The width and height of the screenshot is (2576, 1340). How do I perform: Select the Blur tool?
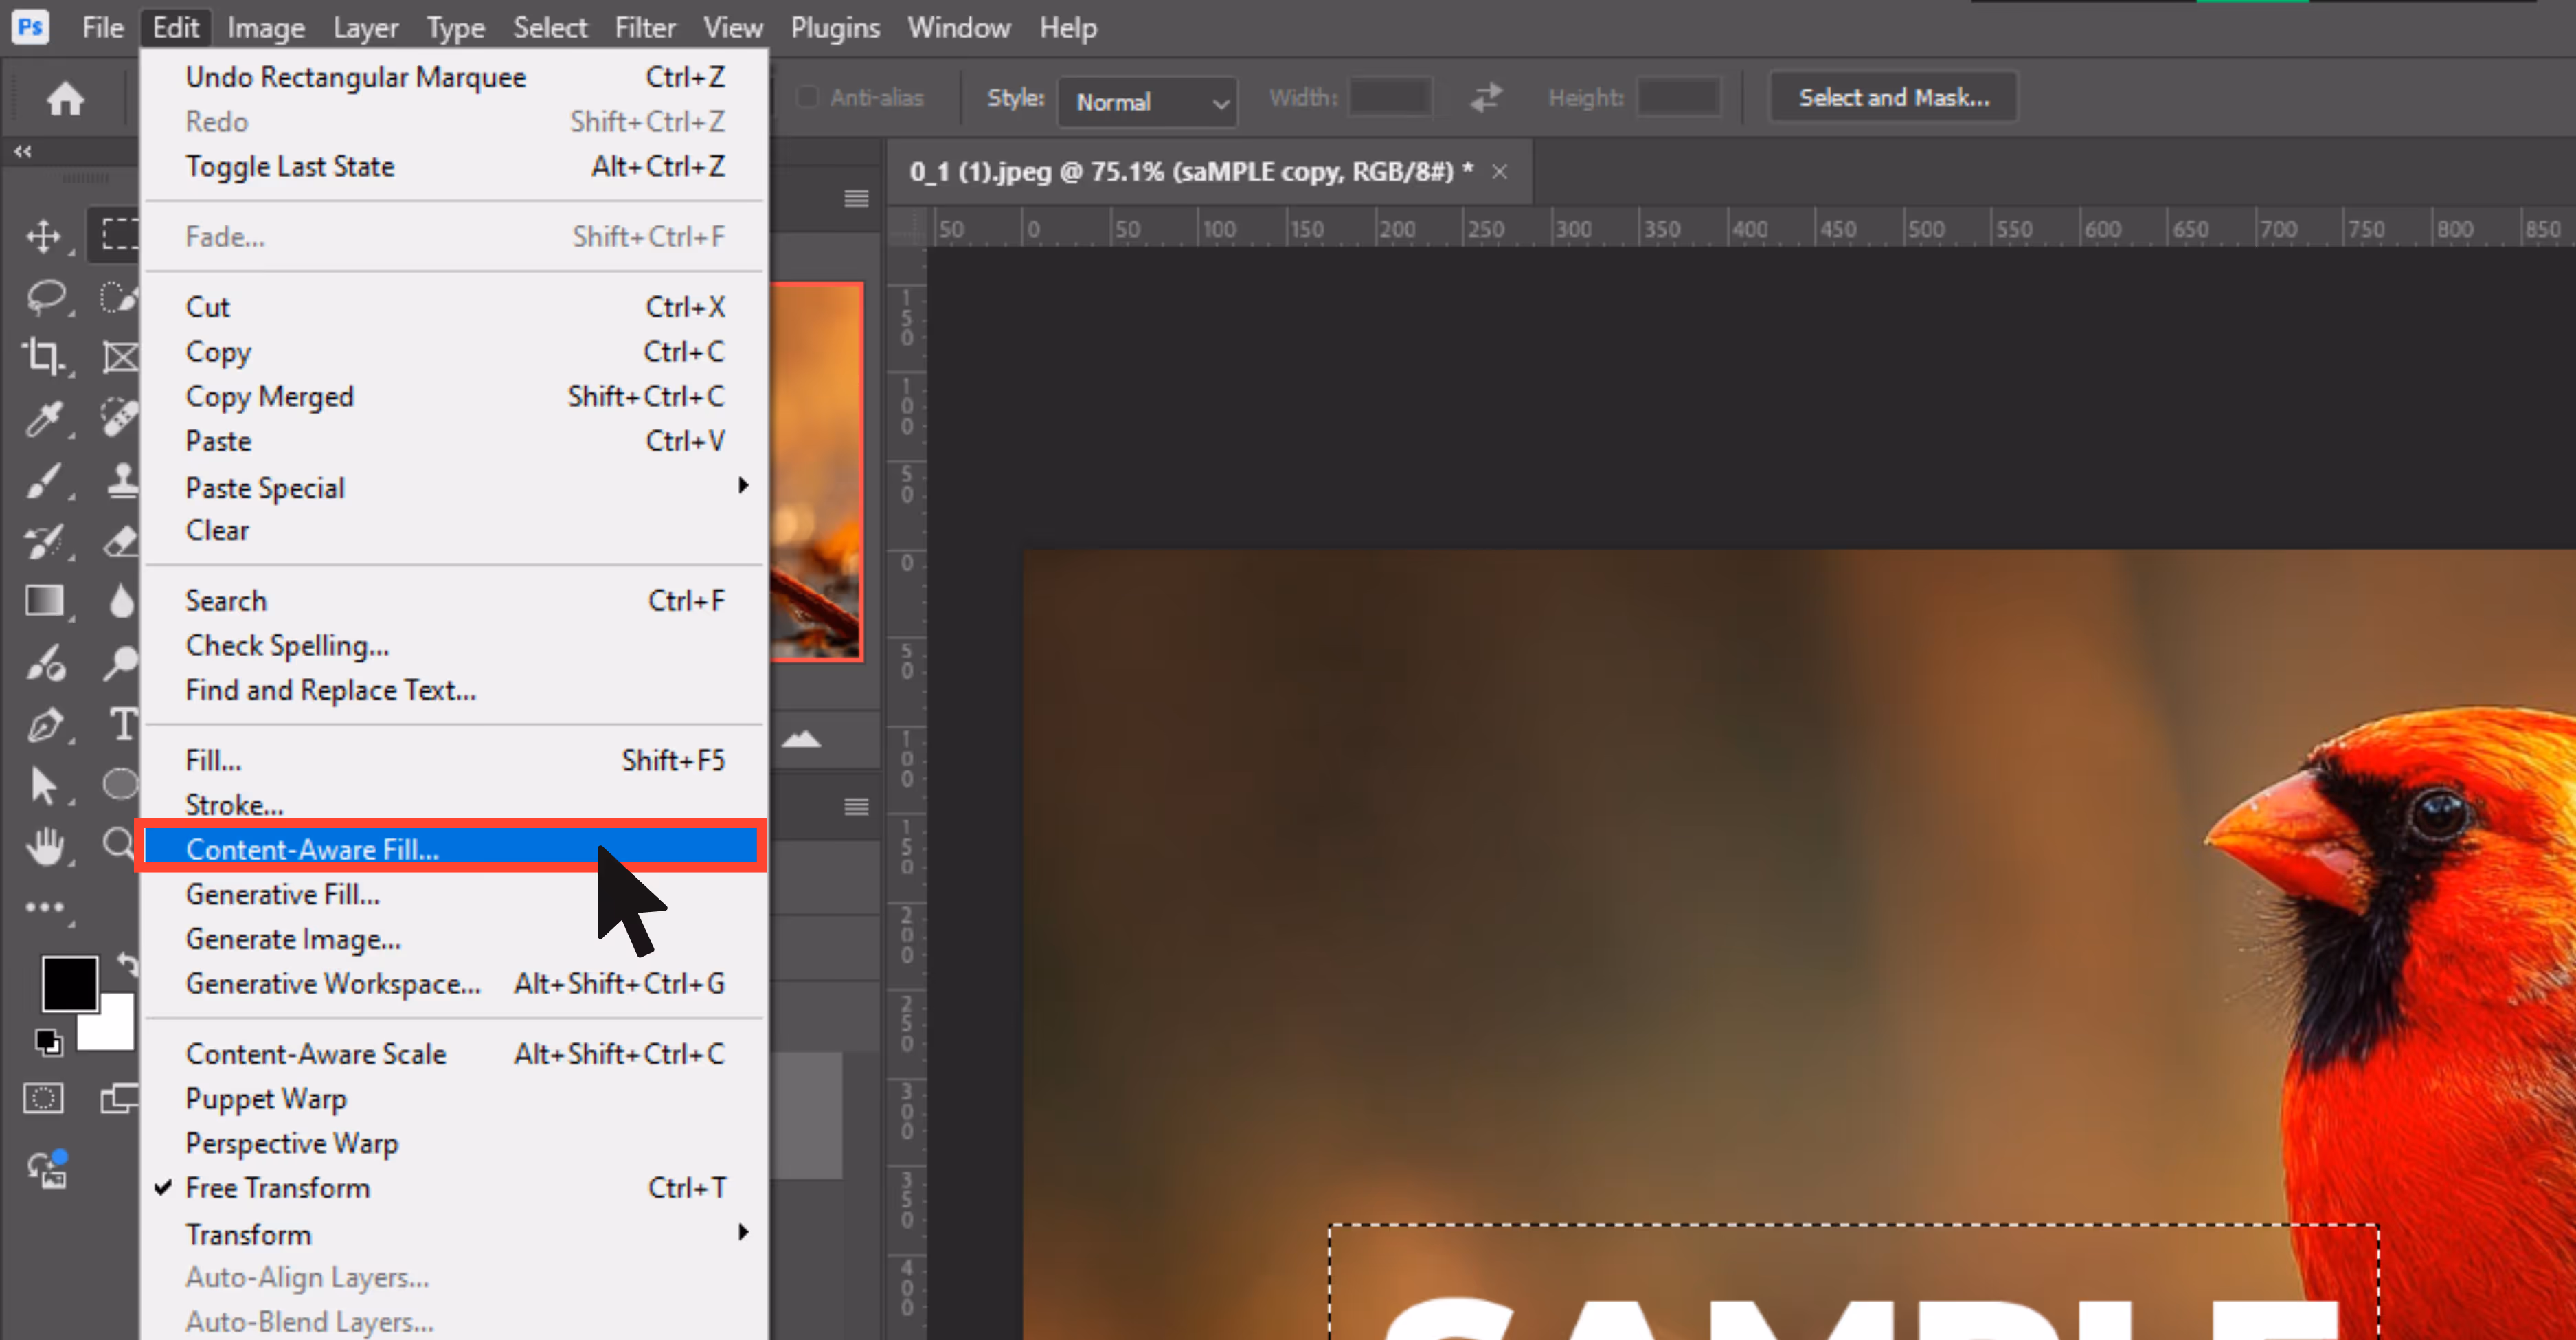click(x=121, y=601)
